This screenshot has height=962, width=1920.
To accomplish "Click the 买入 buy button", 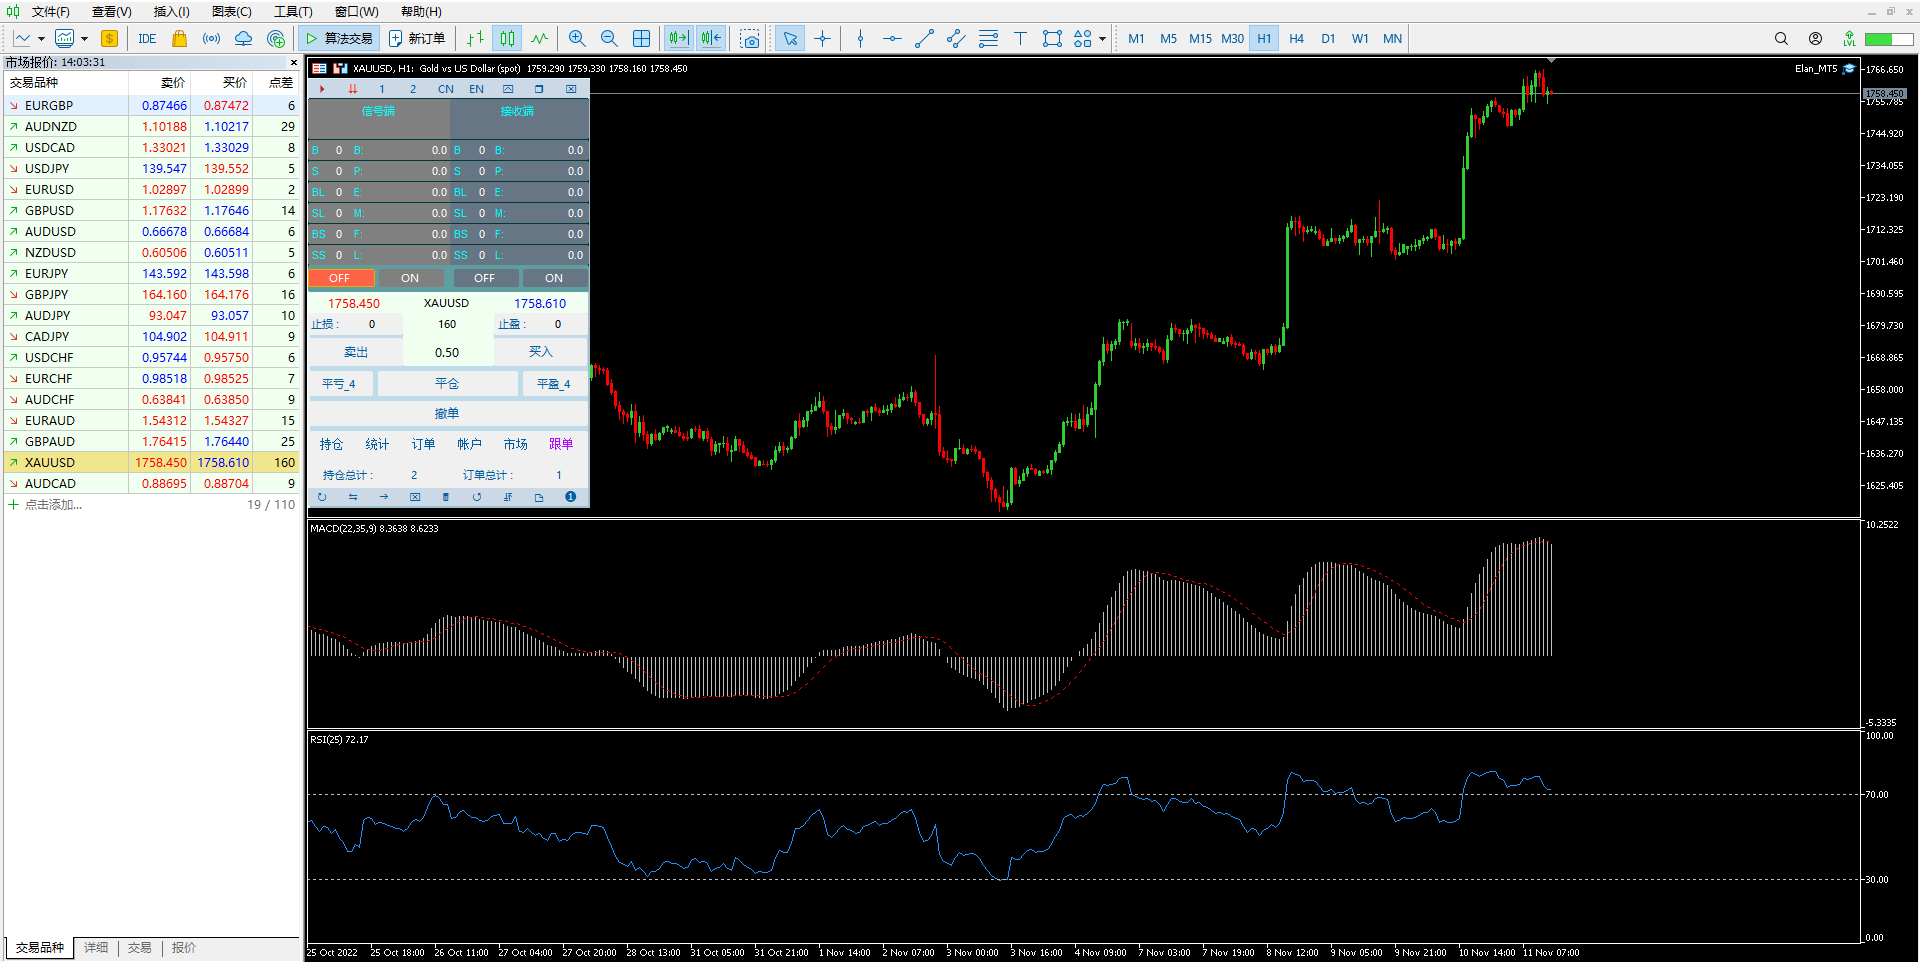I will coord(541,352).
